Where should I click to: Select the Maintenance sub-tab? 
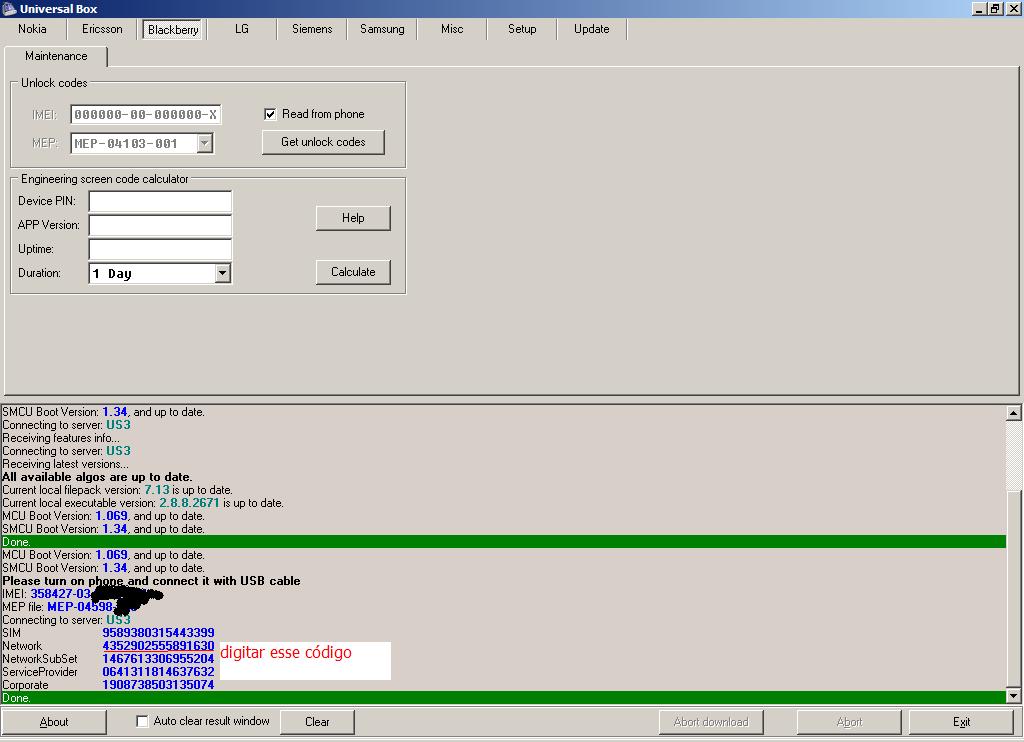click(x=56, y=56)
